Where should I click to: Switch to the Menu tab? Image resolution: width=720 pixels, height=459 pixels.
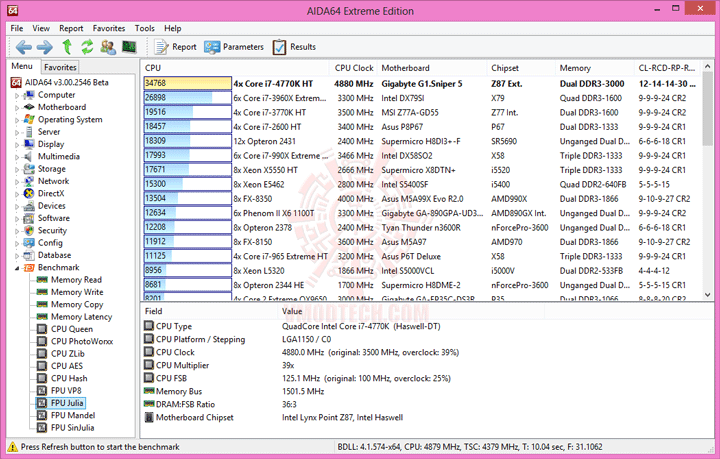pos(22,66)
